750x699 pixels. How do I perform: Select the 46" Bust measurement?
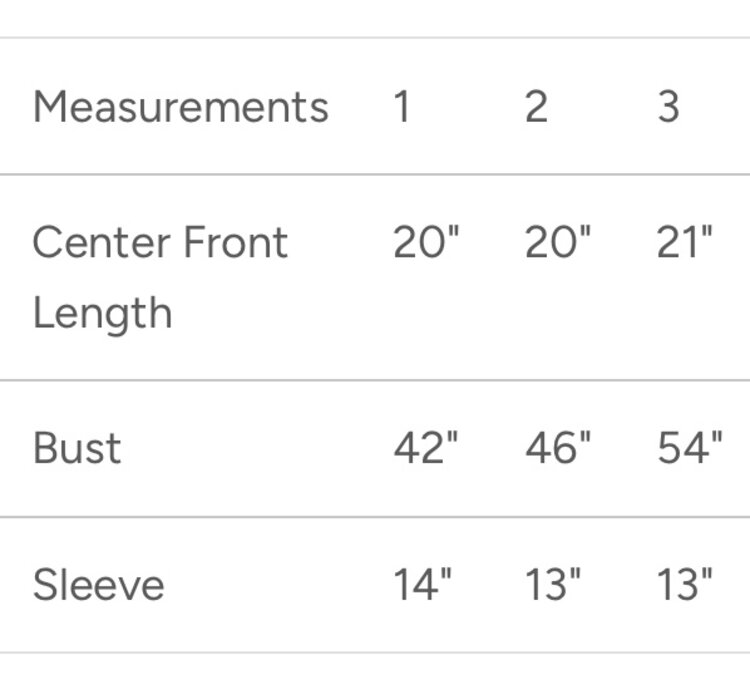(558, 449)
